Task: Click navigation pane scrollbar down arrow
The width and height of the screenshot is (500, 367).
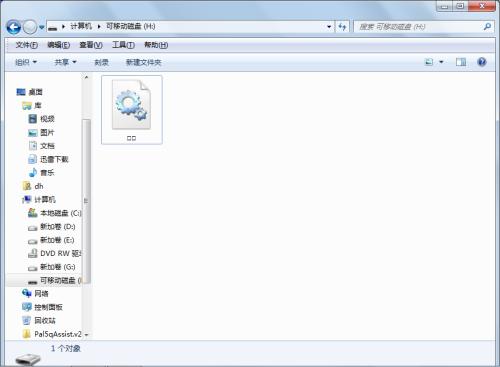Action: (86, 334)
